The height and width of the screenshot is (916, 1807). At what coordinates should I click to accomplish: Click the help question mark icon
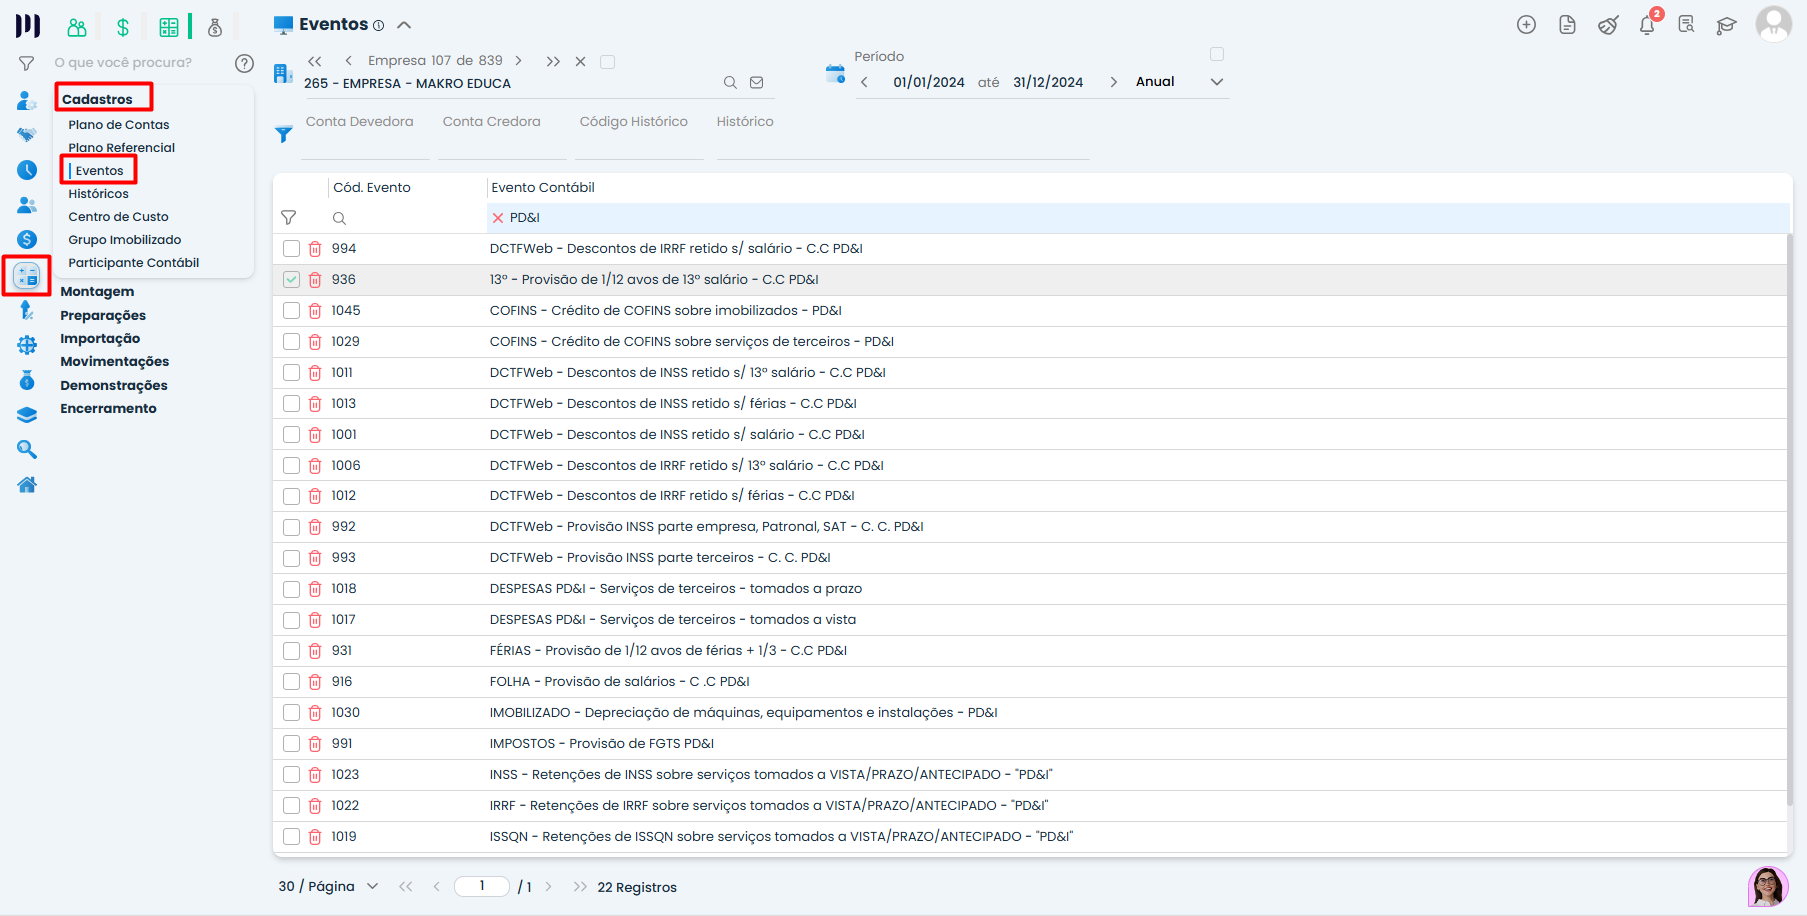[244, 63]
